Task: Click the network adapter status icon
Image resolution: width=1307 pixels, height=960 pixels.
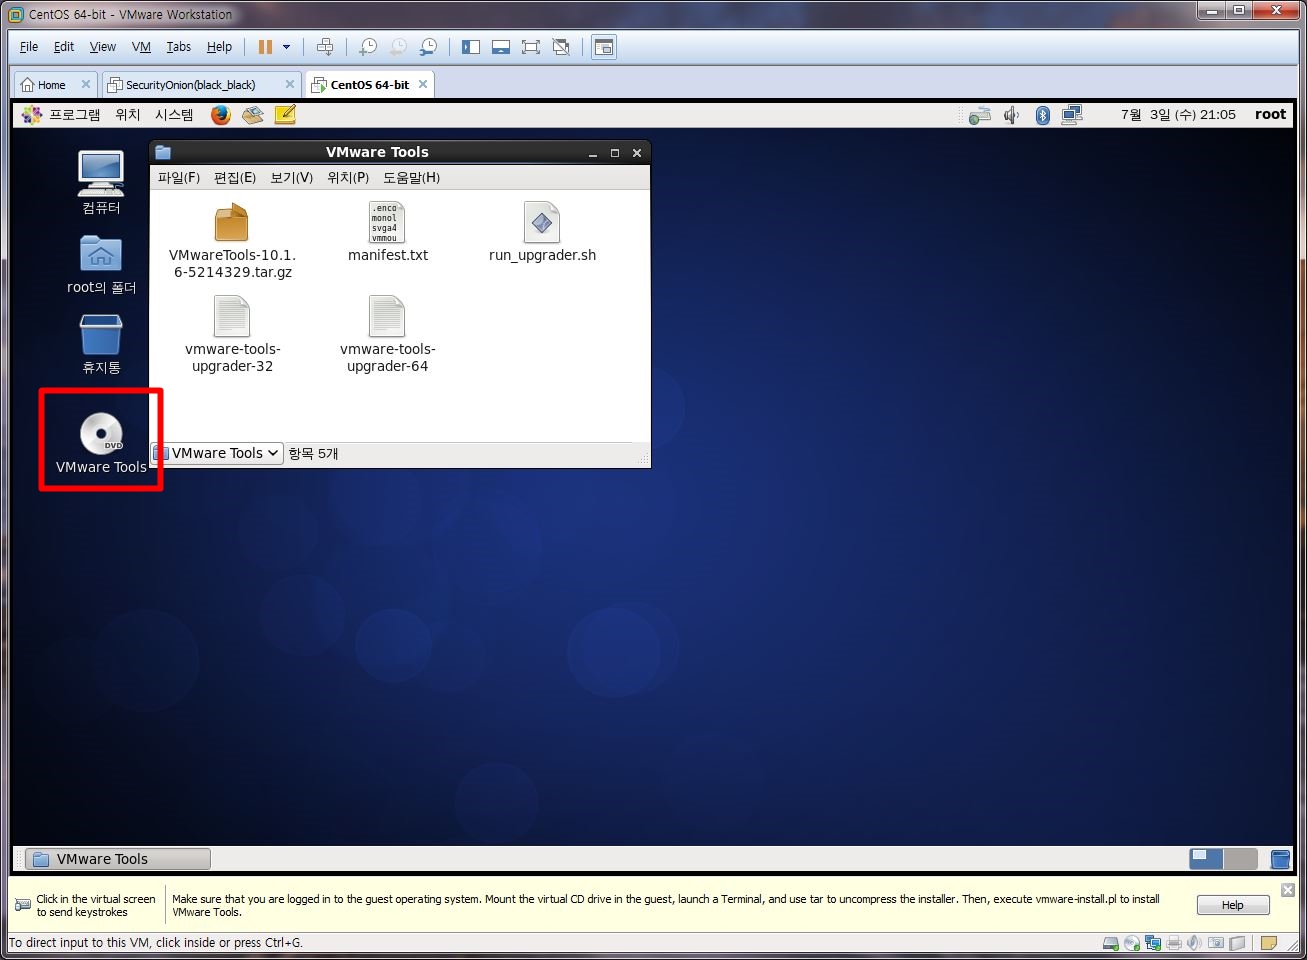Action: pyautogui.click(x=1153, y=943)
